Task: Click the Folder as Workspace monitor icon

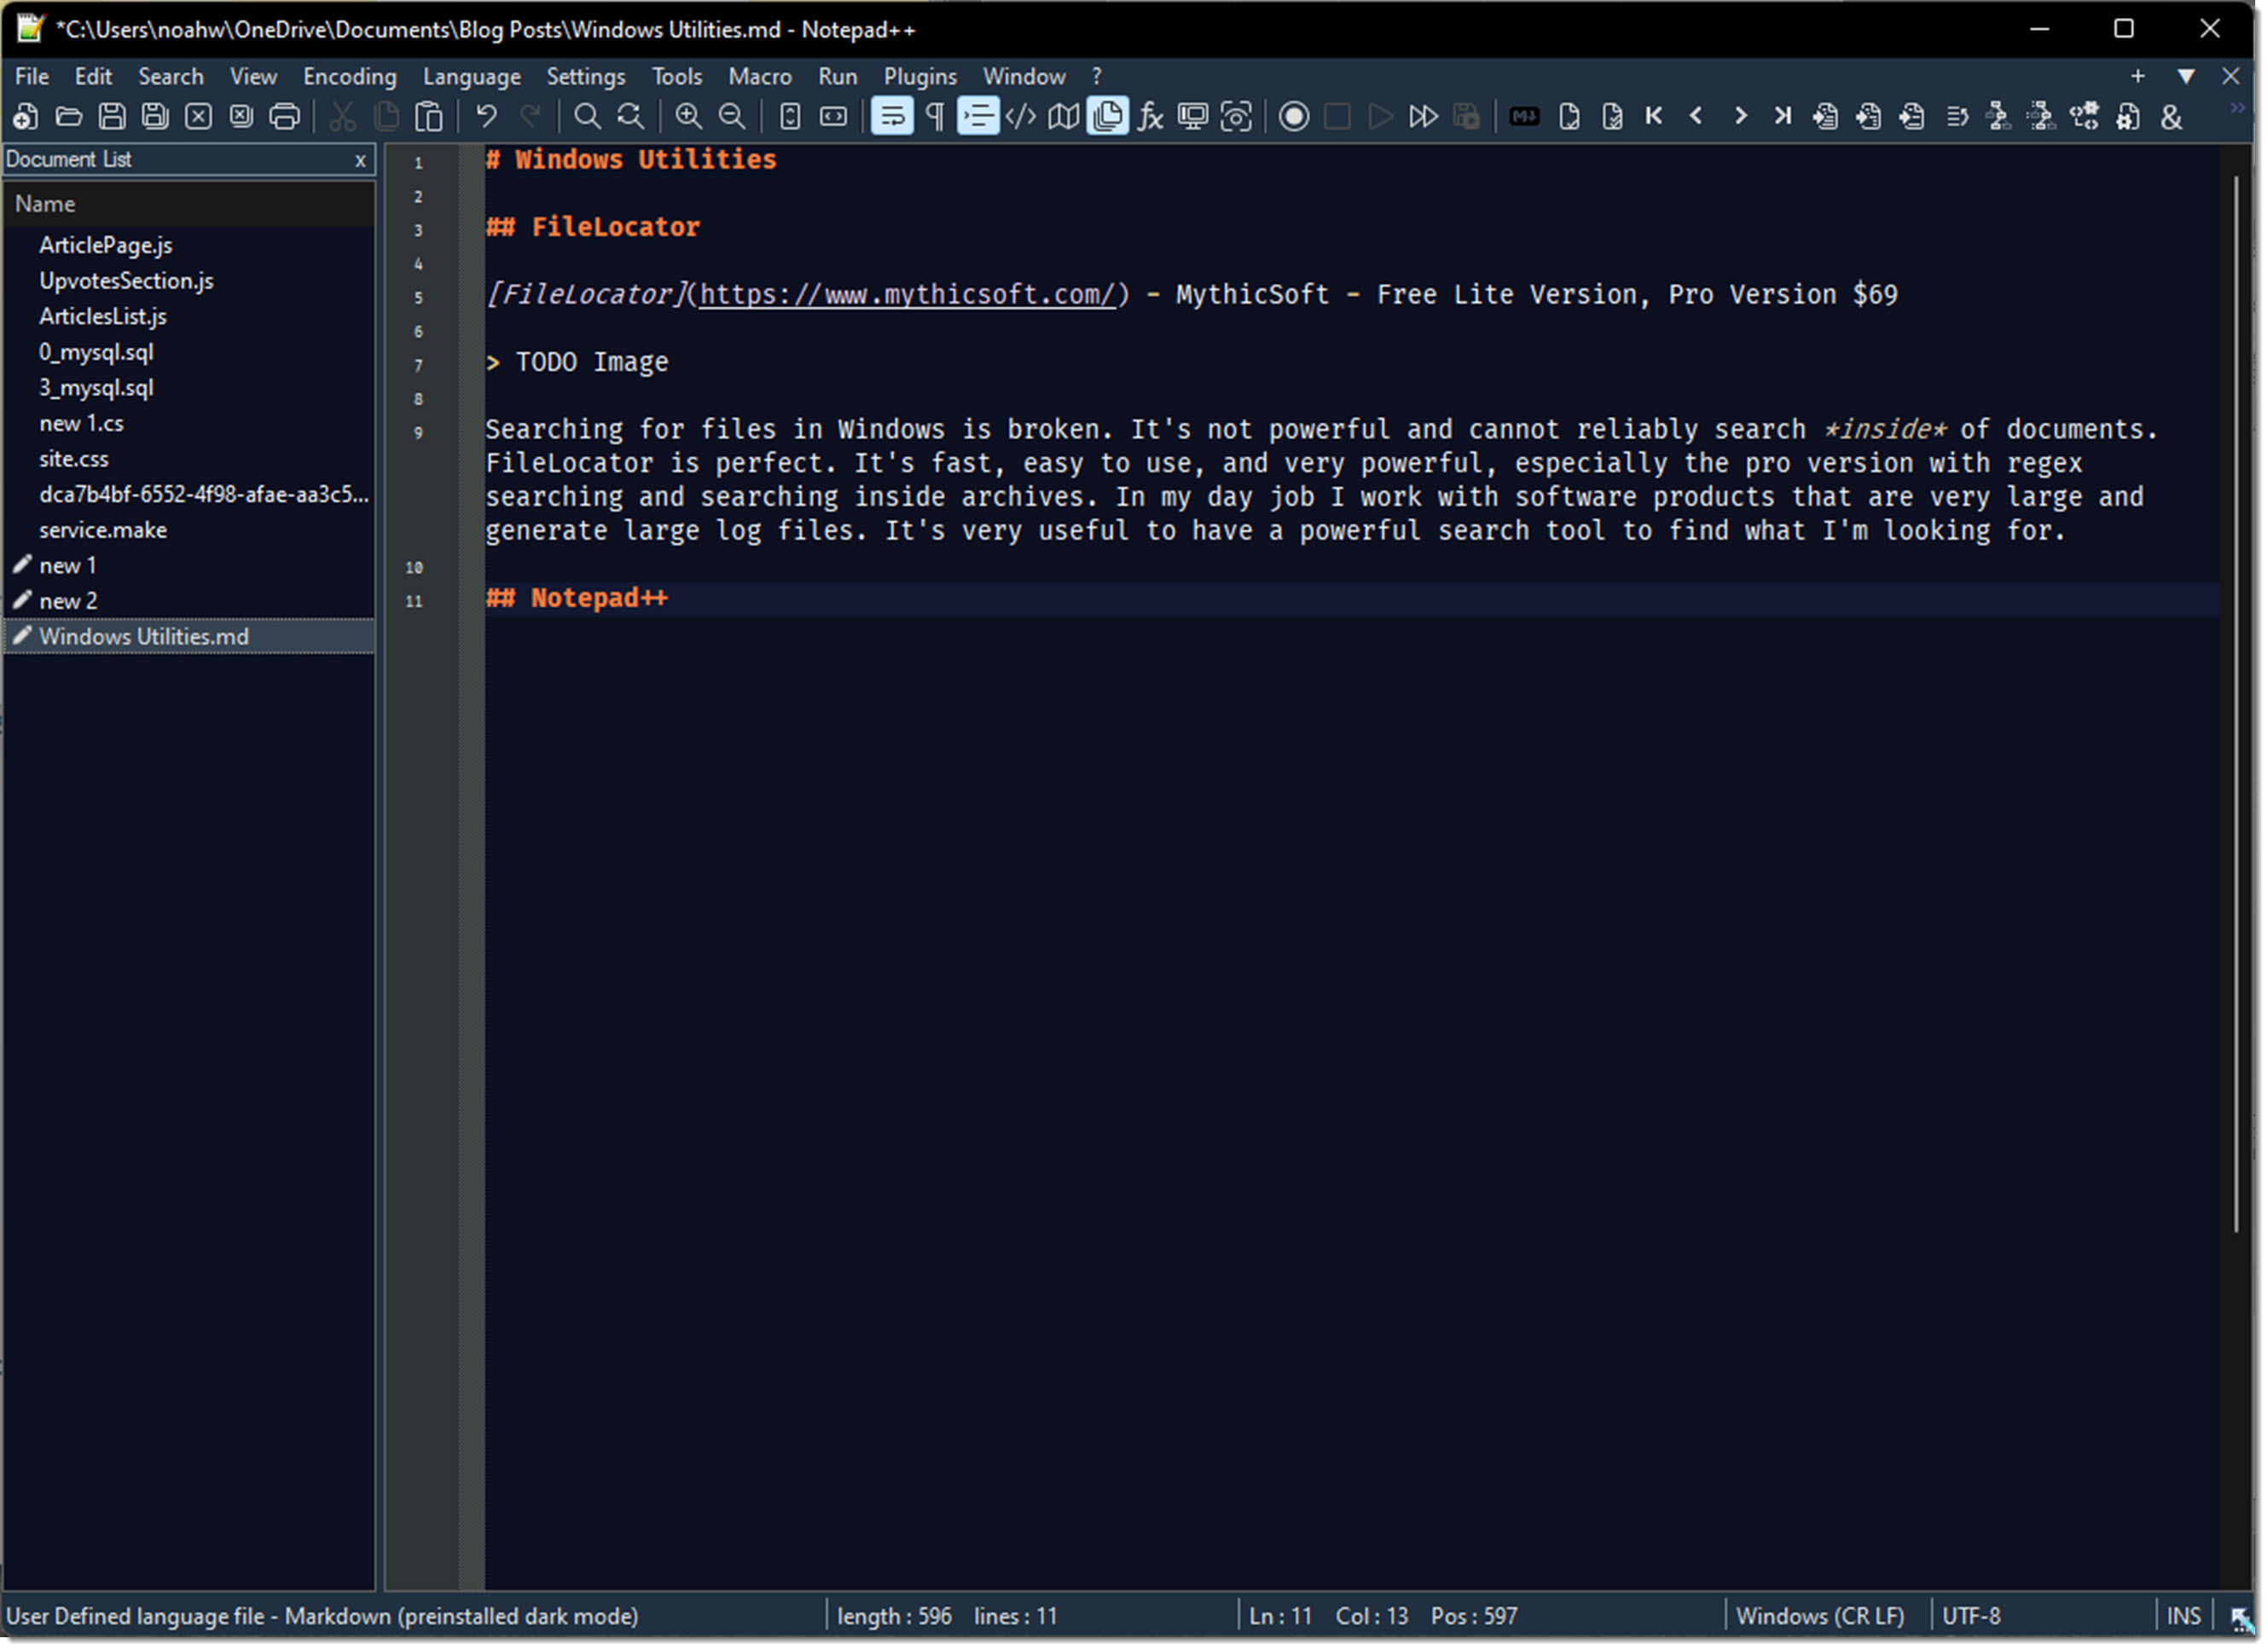Action: [1195, 117]
